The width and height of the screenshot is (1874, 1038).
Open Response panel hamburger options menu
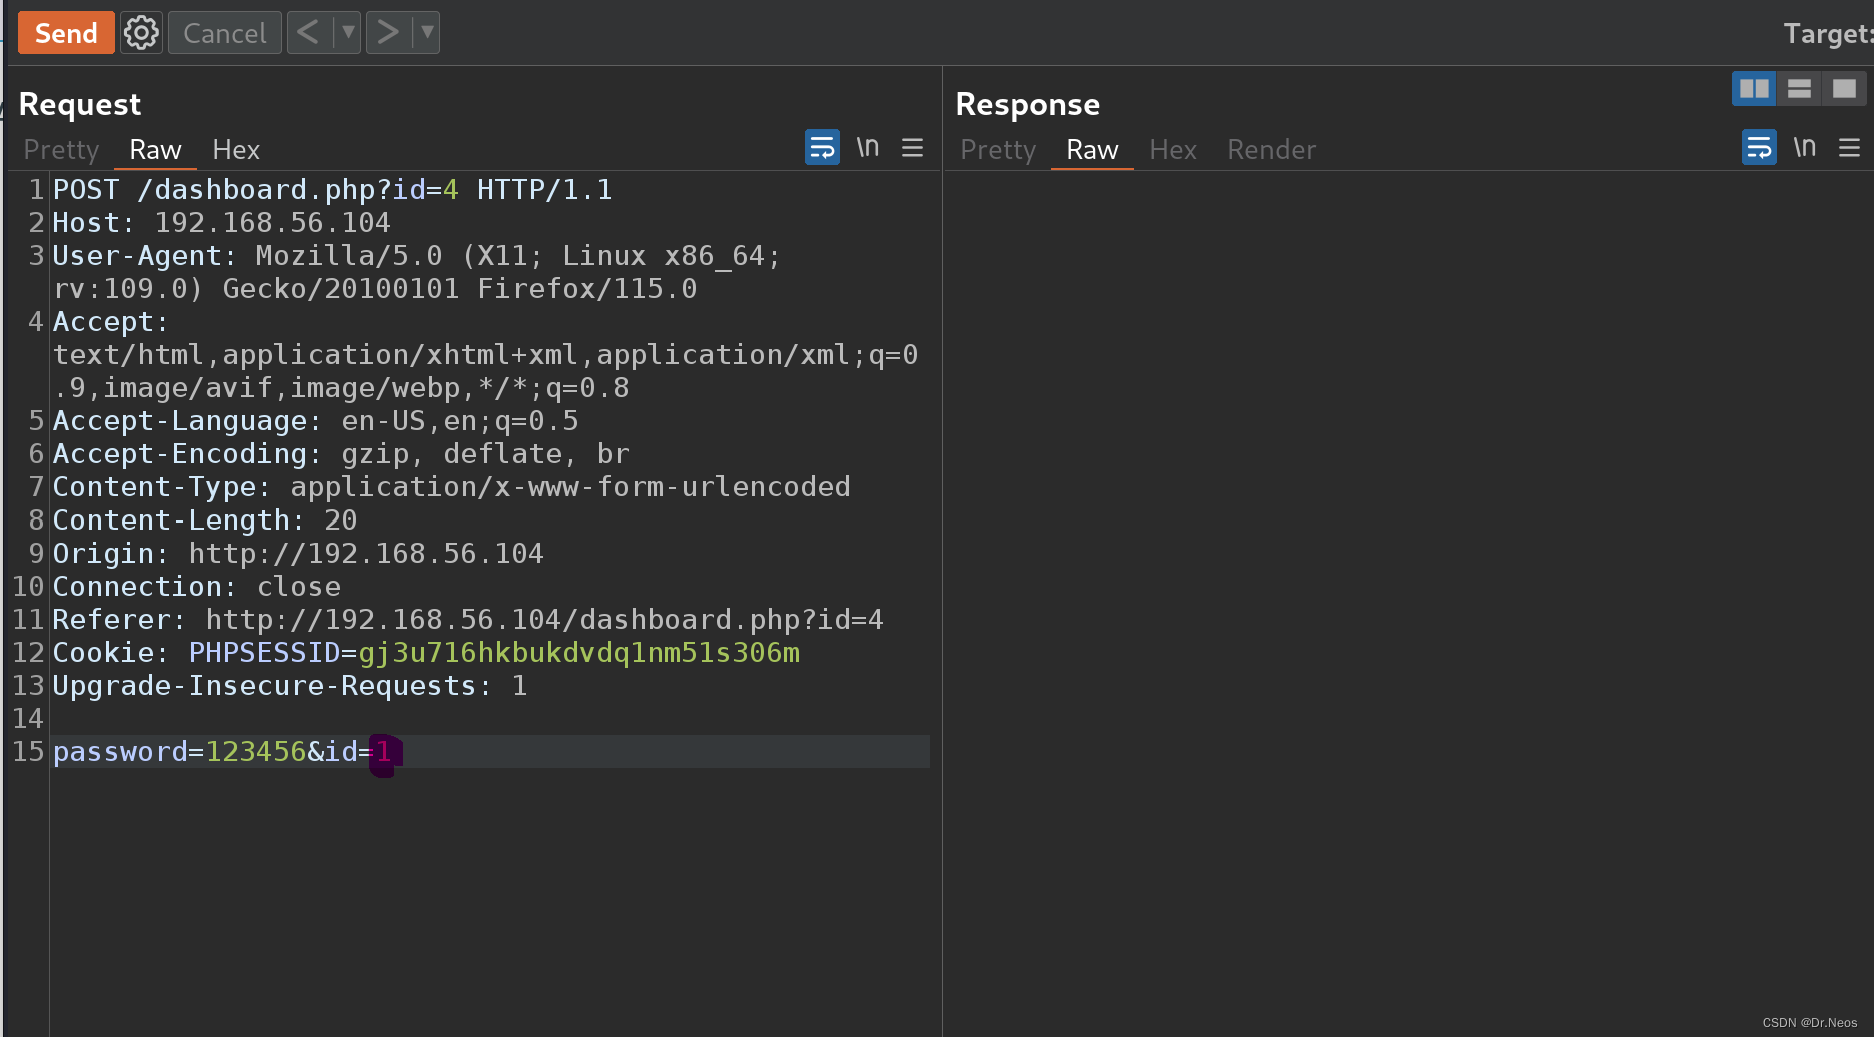click(1849, 148)
